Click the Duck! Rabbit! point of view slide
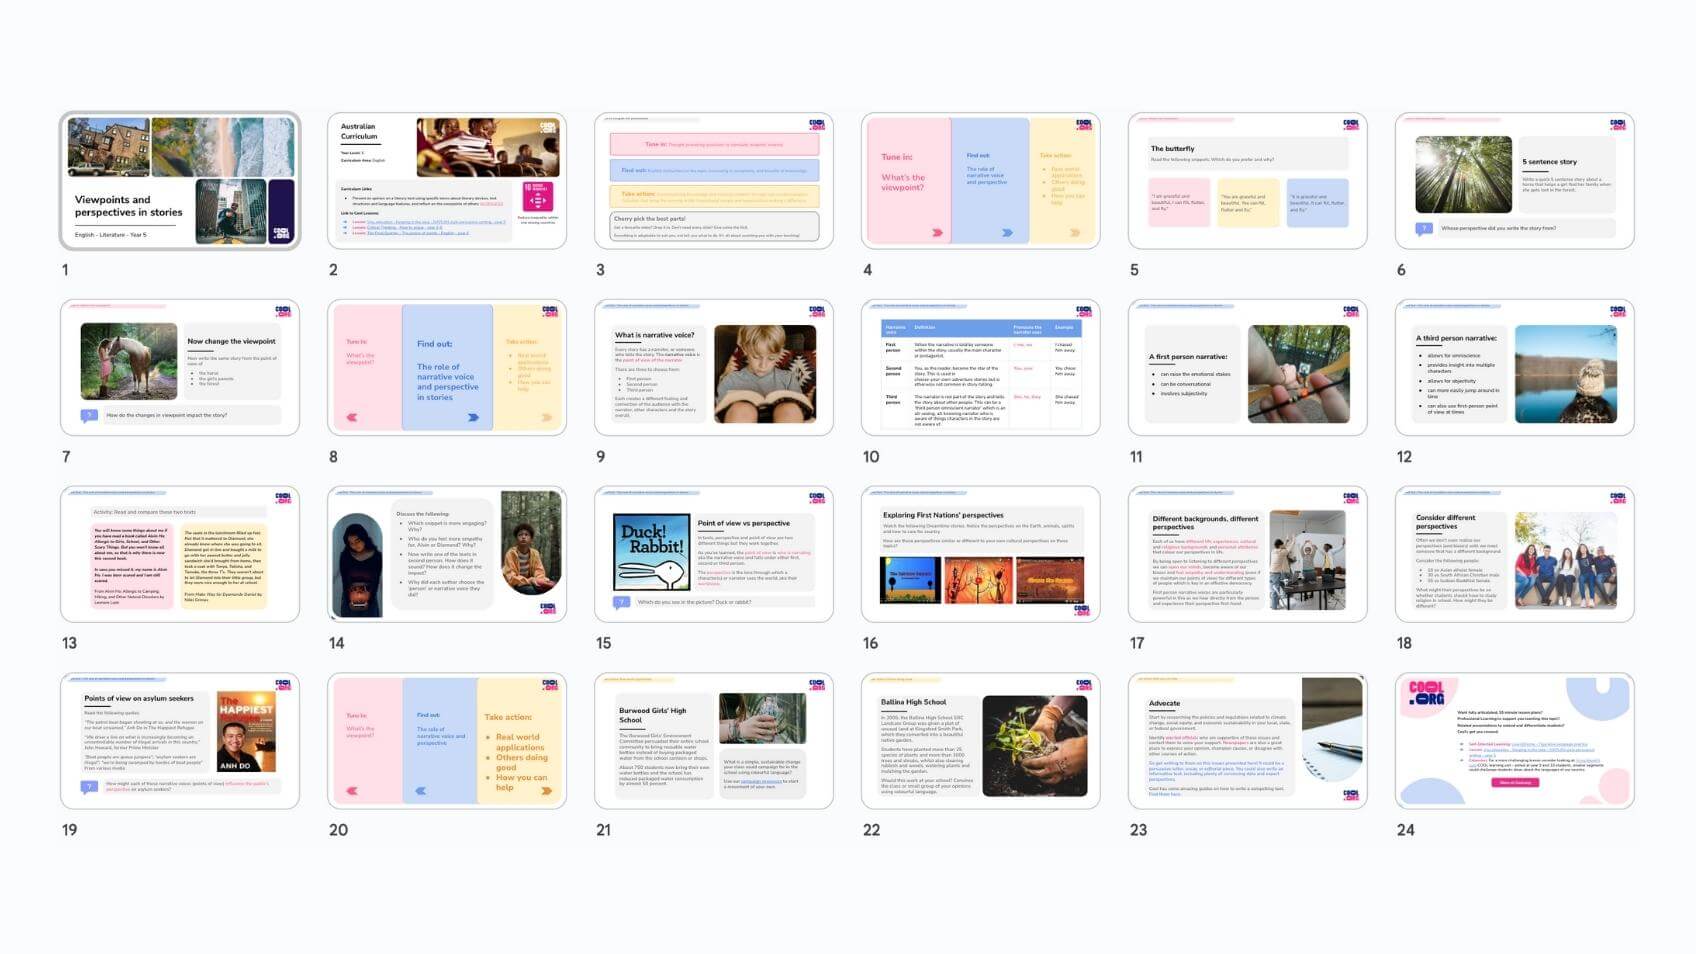This screenshot has width=1696, height=954. tap(714, 555)
